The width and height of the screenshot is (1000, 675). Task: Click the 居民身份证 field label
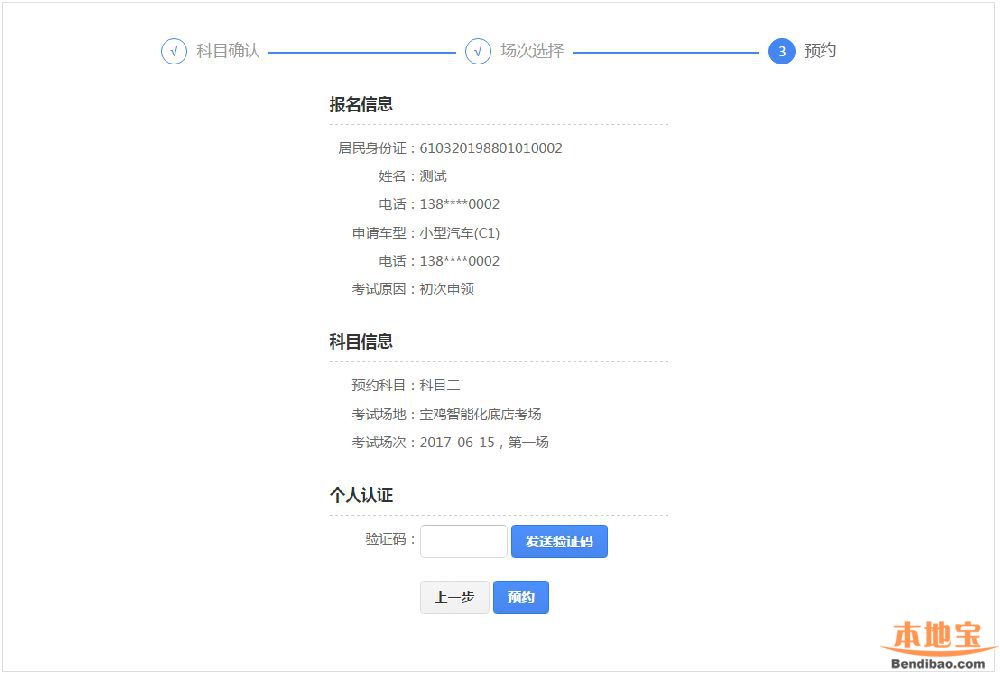[x=372, y=148]
